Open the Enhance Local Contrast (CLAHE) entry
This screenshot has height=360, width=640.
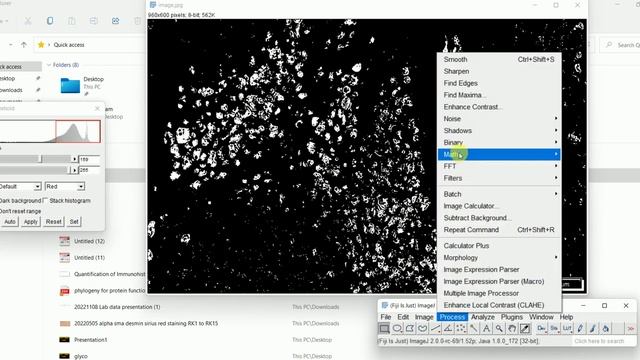(x=499, y=305)
